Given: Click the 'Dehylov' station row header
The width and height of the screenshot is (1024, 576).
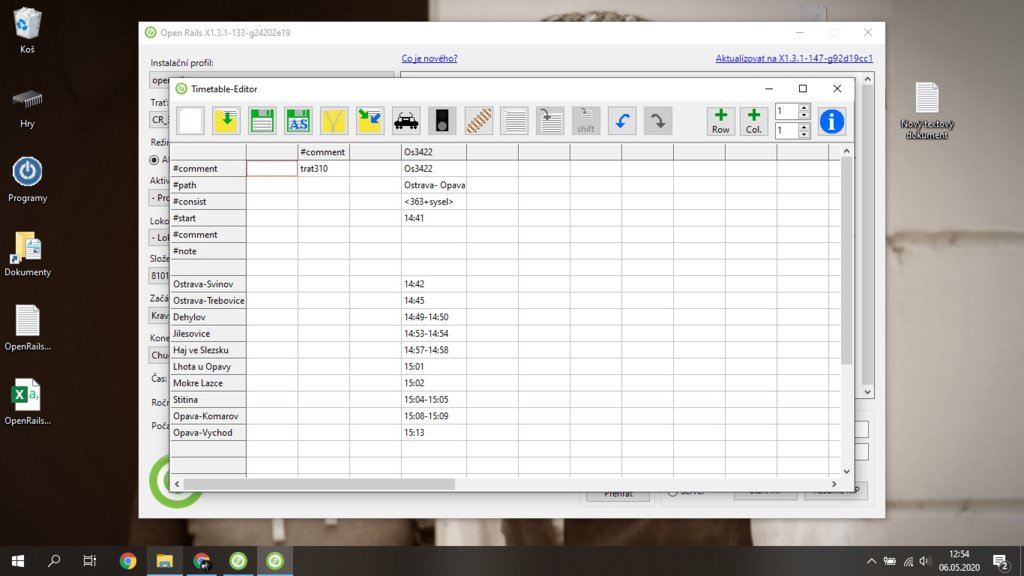Looking at the screenshot, I should (x=208, y=317).
